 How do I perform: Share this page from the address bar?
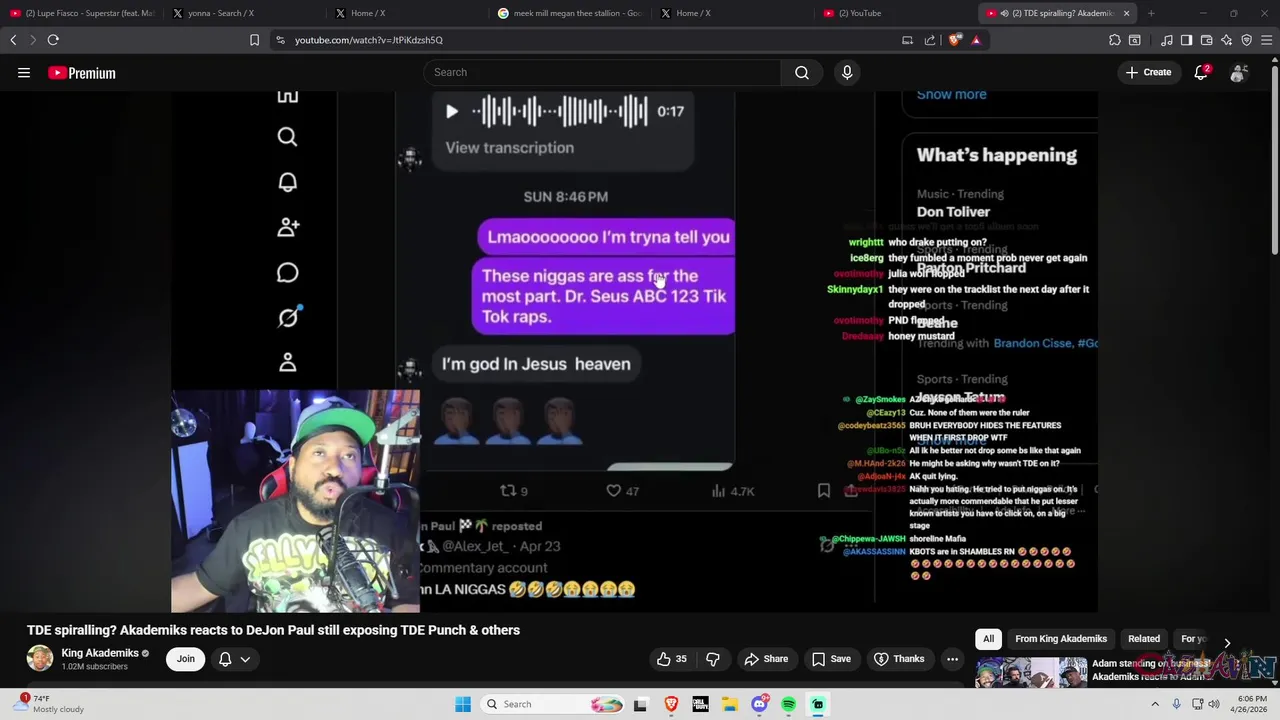click(x=930, y=40)
